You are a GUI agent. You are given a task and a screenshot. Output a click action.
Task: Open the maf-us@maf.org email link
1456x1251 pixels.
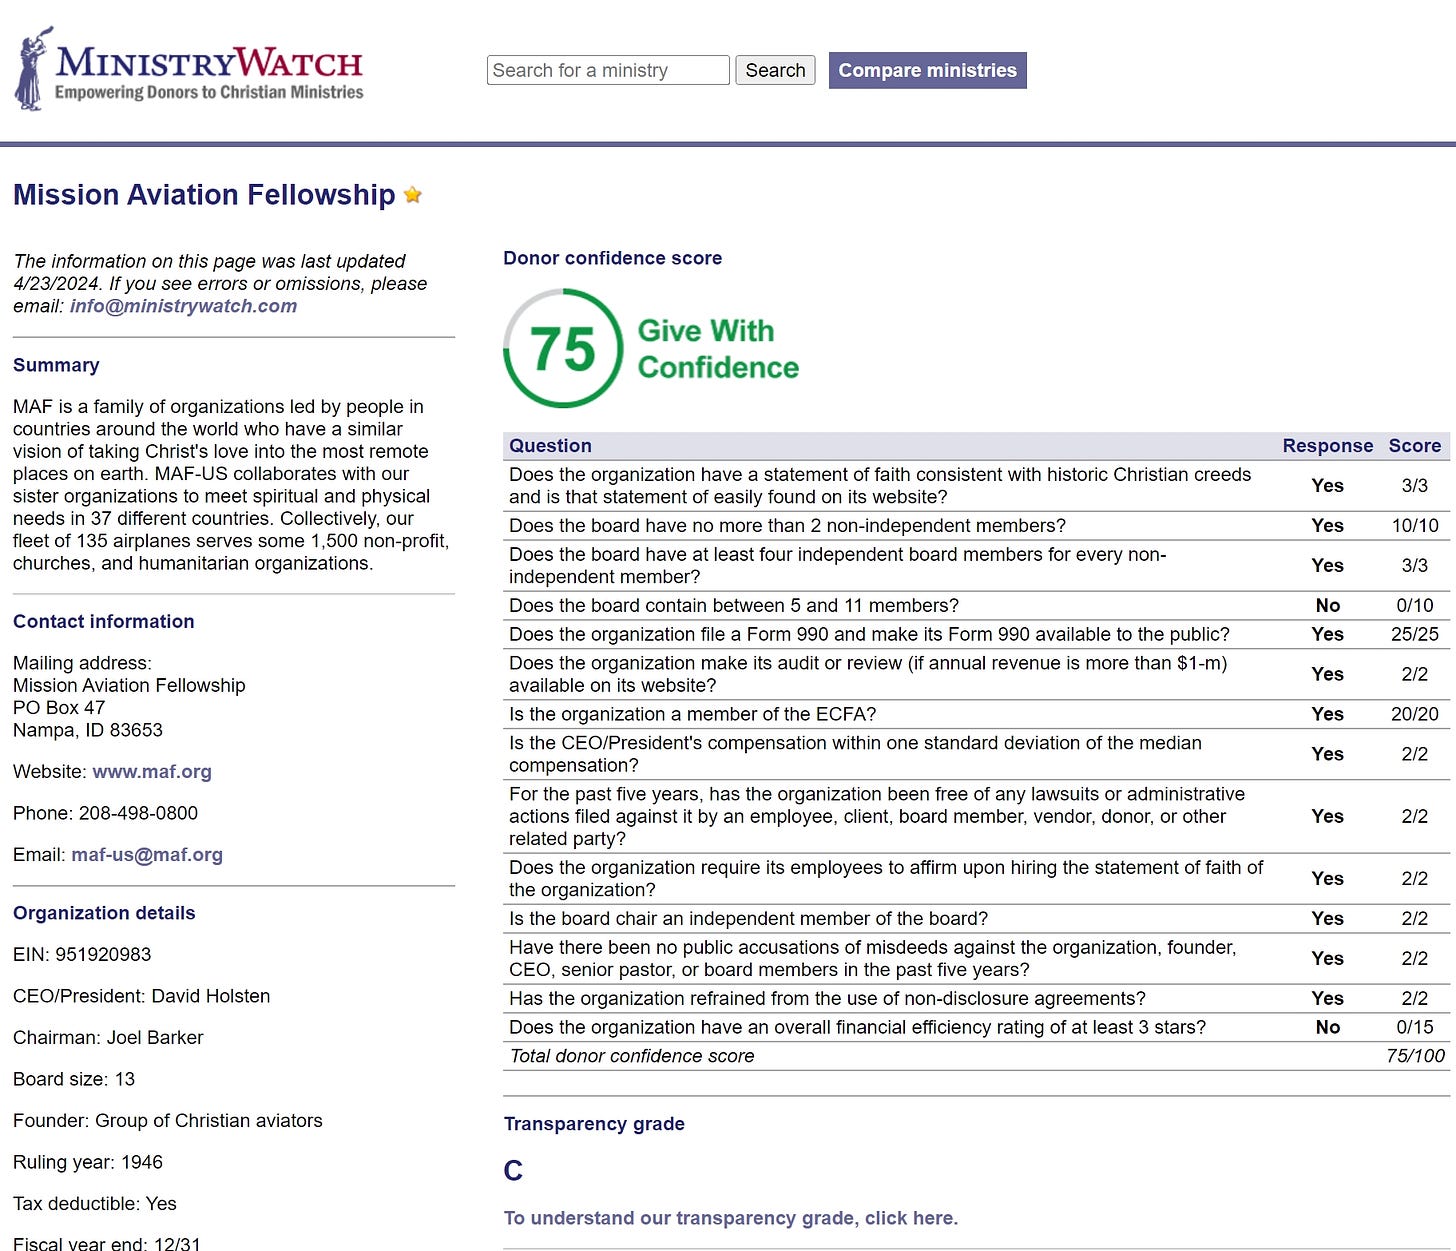point(147,855)
